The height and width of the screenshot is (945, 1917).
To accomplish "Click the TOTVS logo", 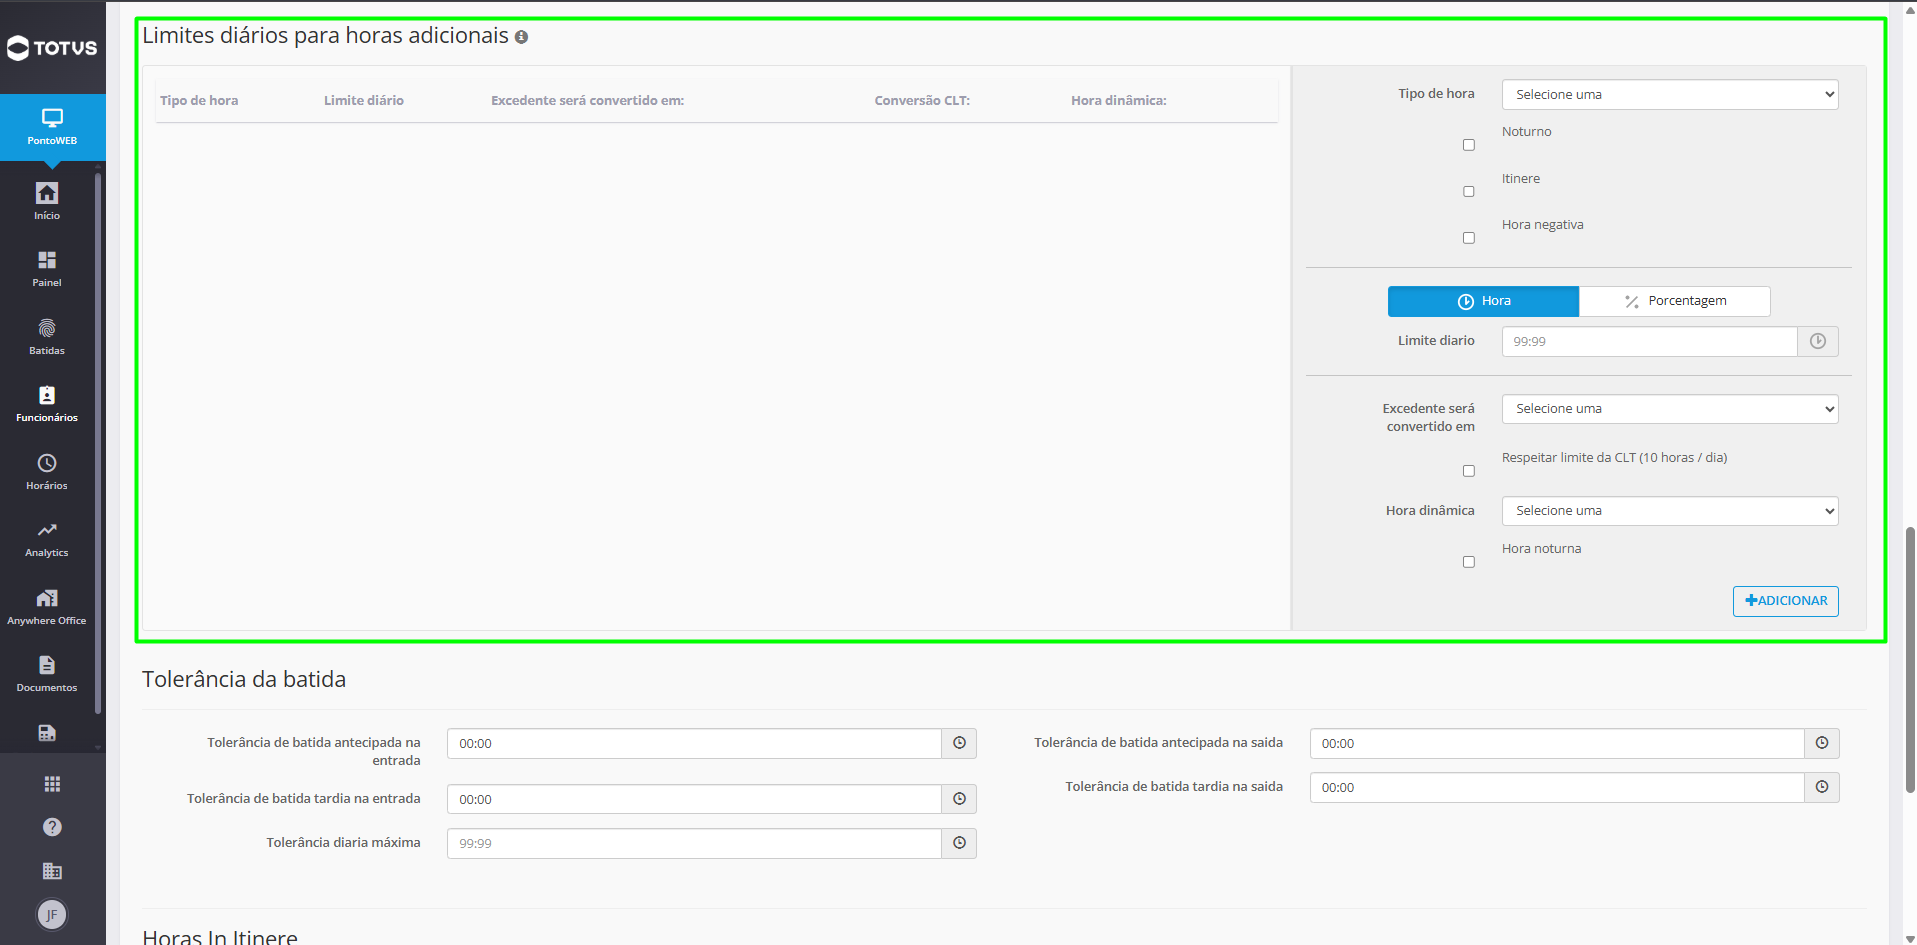I will tap(52, 48).
